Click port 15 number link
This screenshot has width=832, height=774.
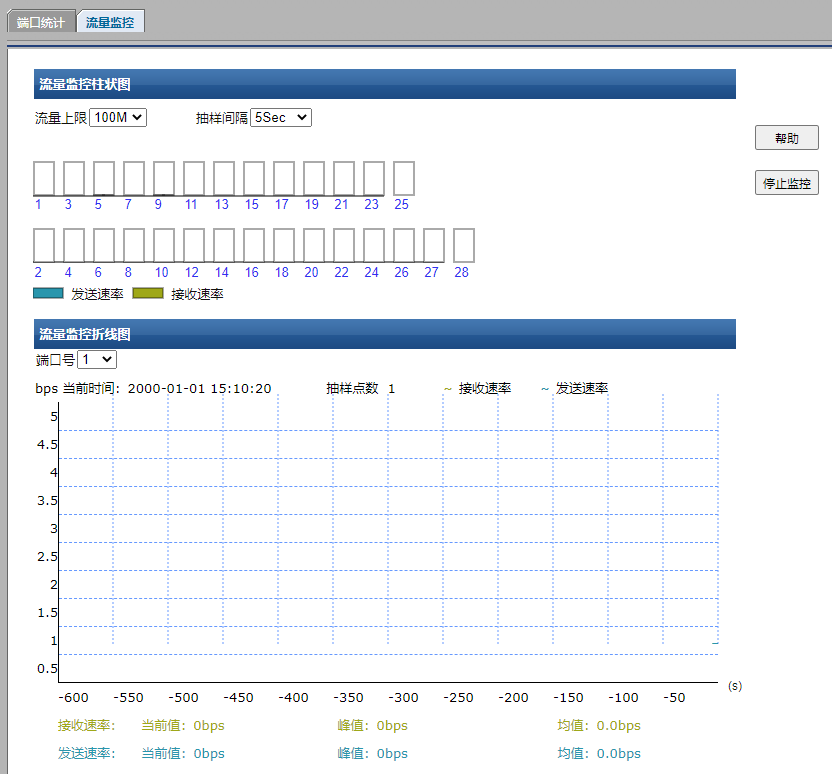tap(252, 204)
